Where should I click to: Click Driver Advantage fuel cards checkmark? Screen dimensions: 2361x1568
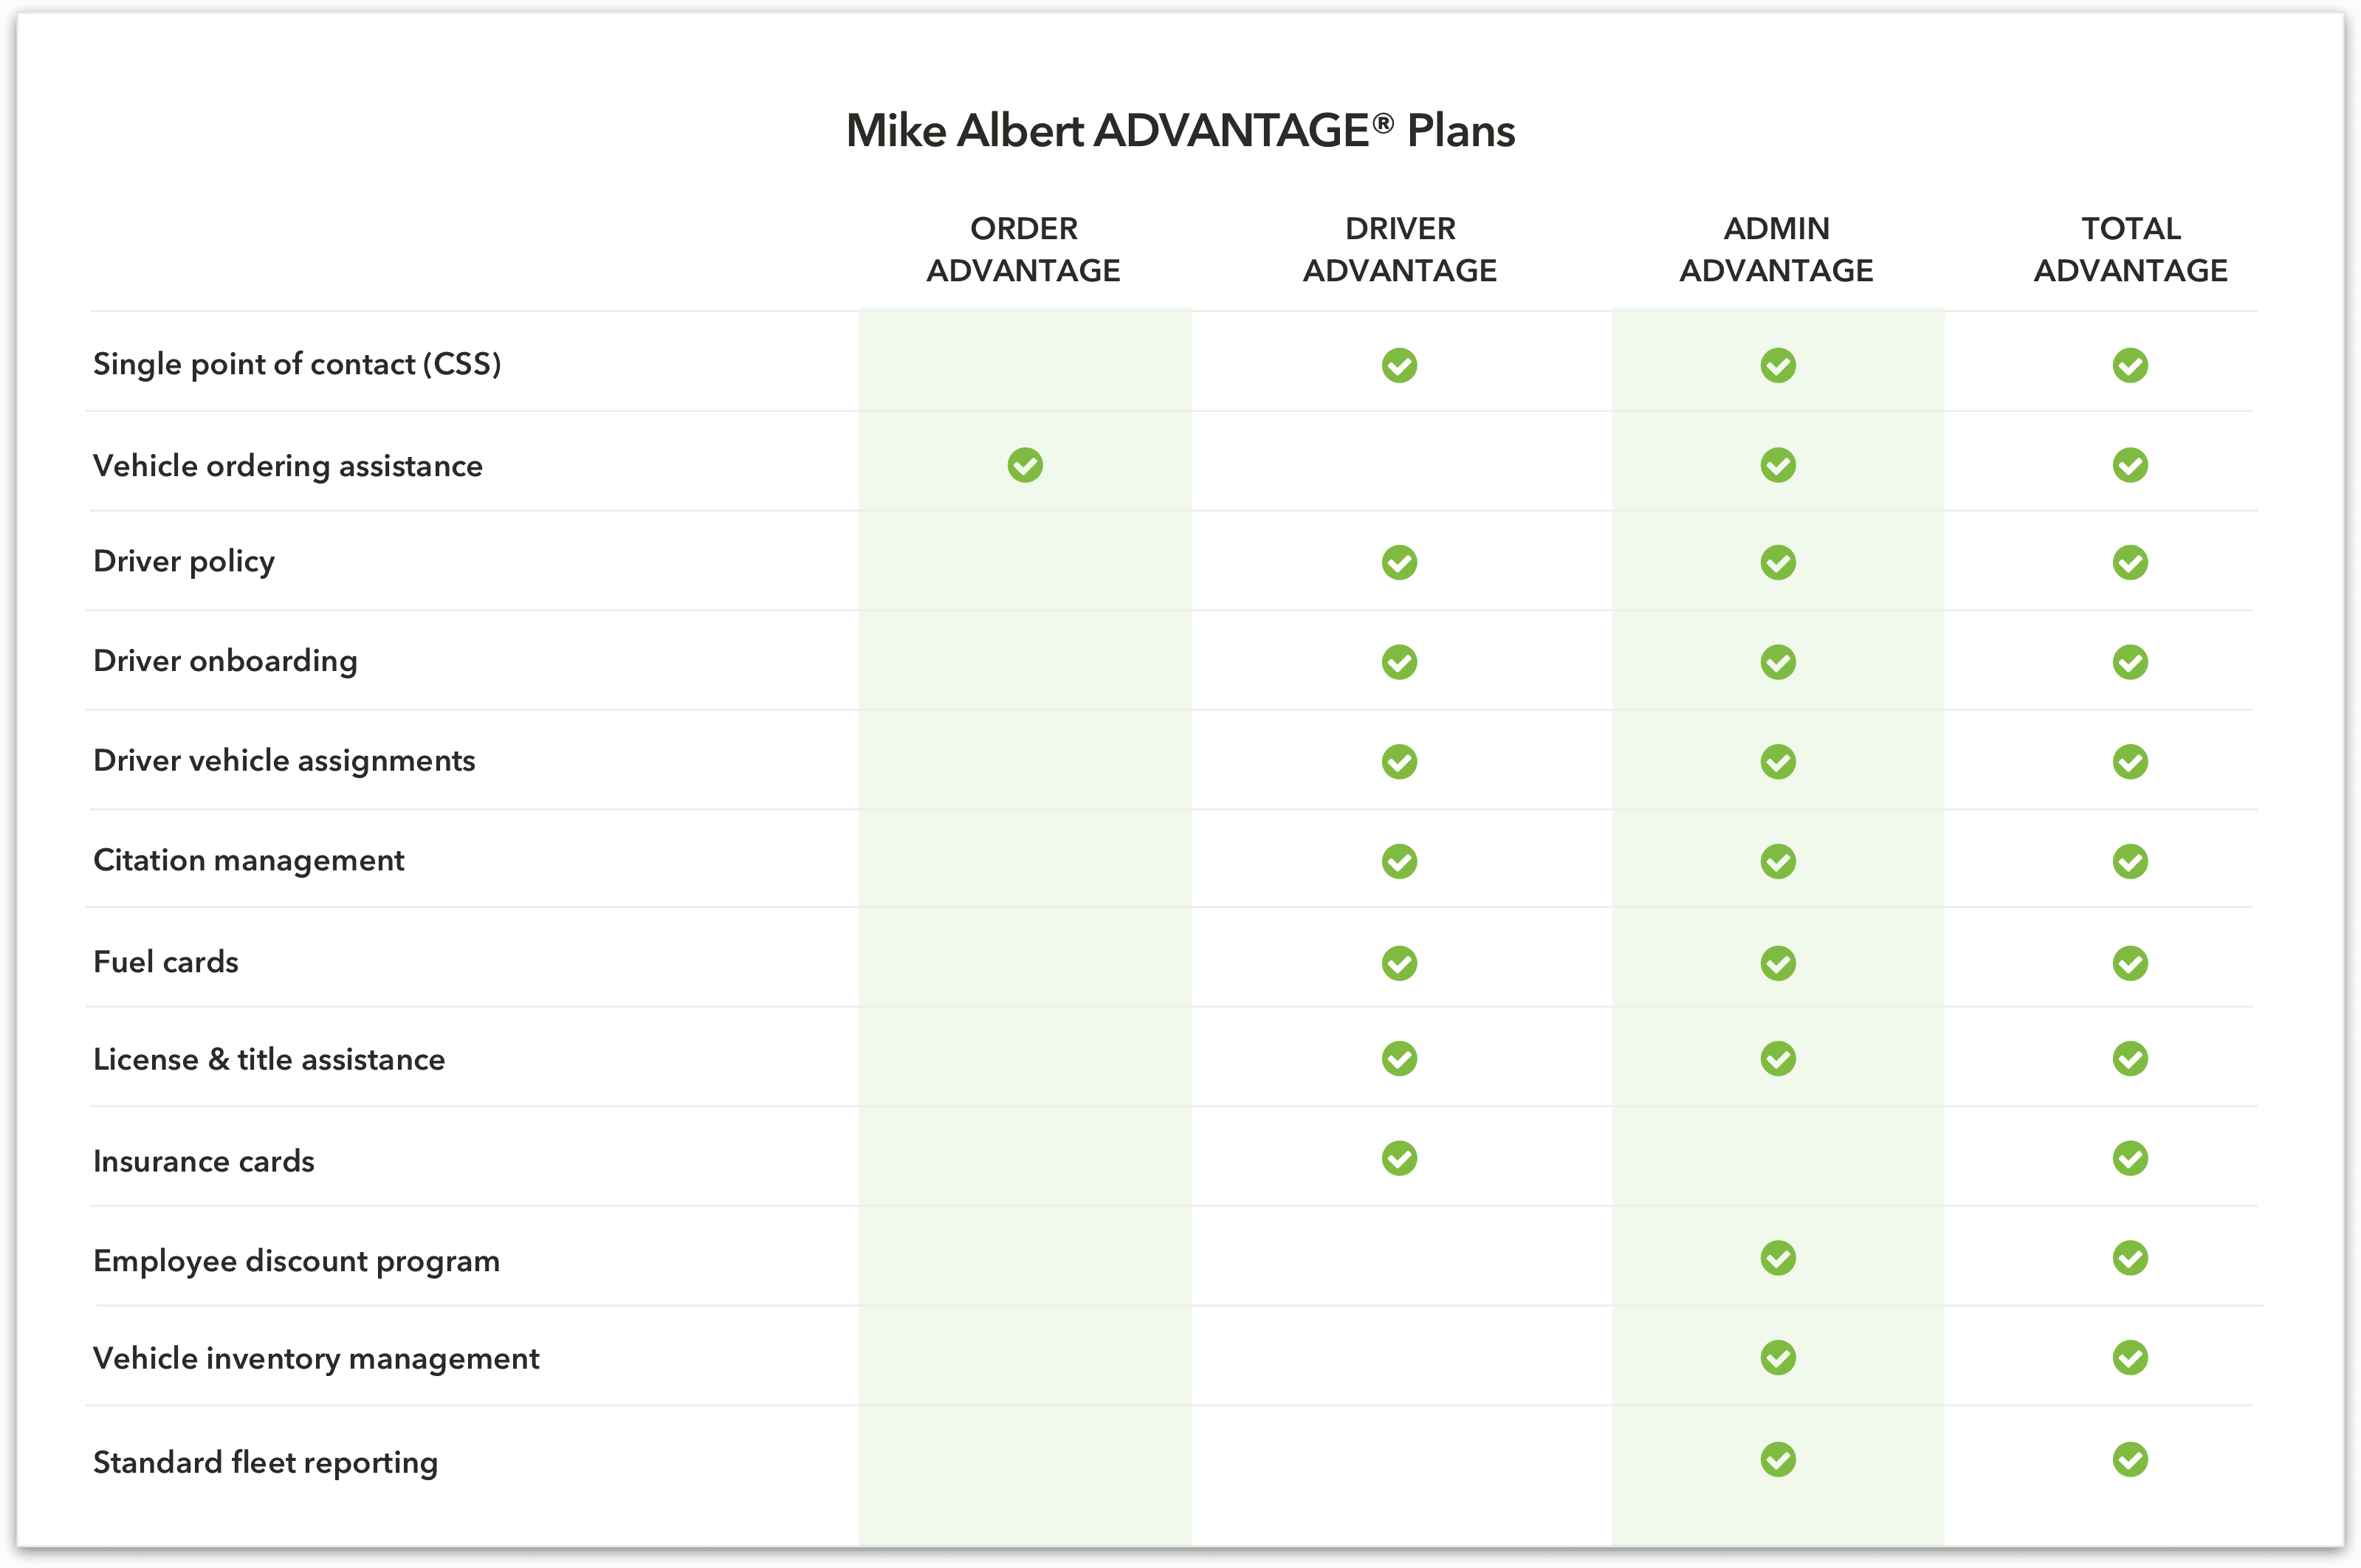(x=1399, y=963)
